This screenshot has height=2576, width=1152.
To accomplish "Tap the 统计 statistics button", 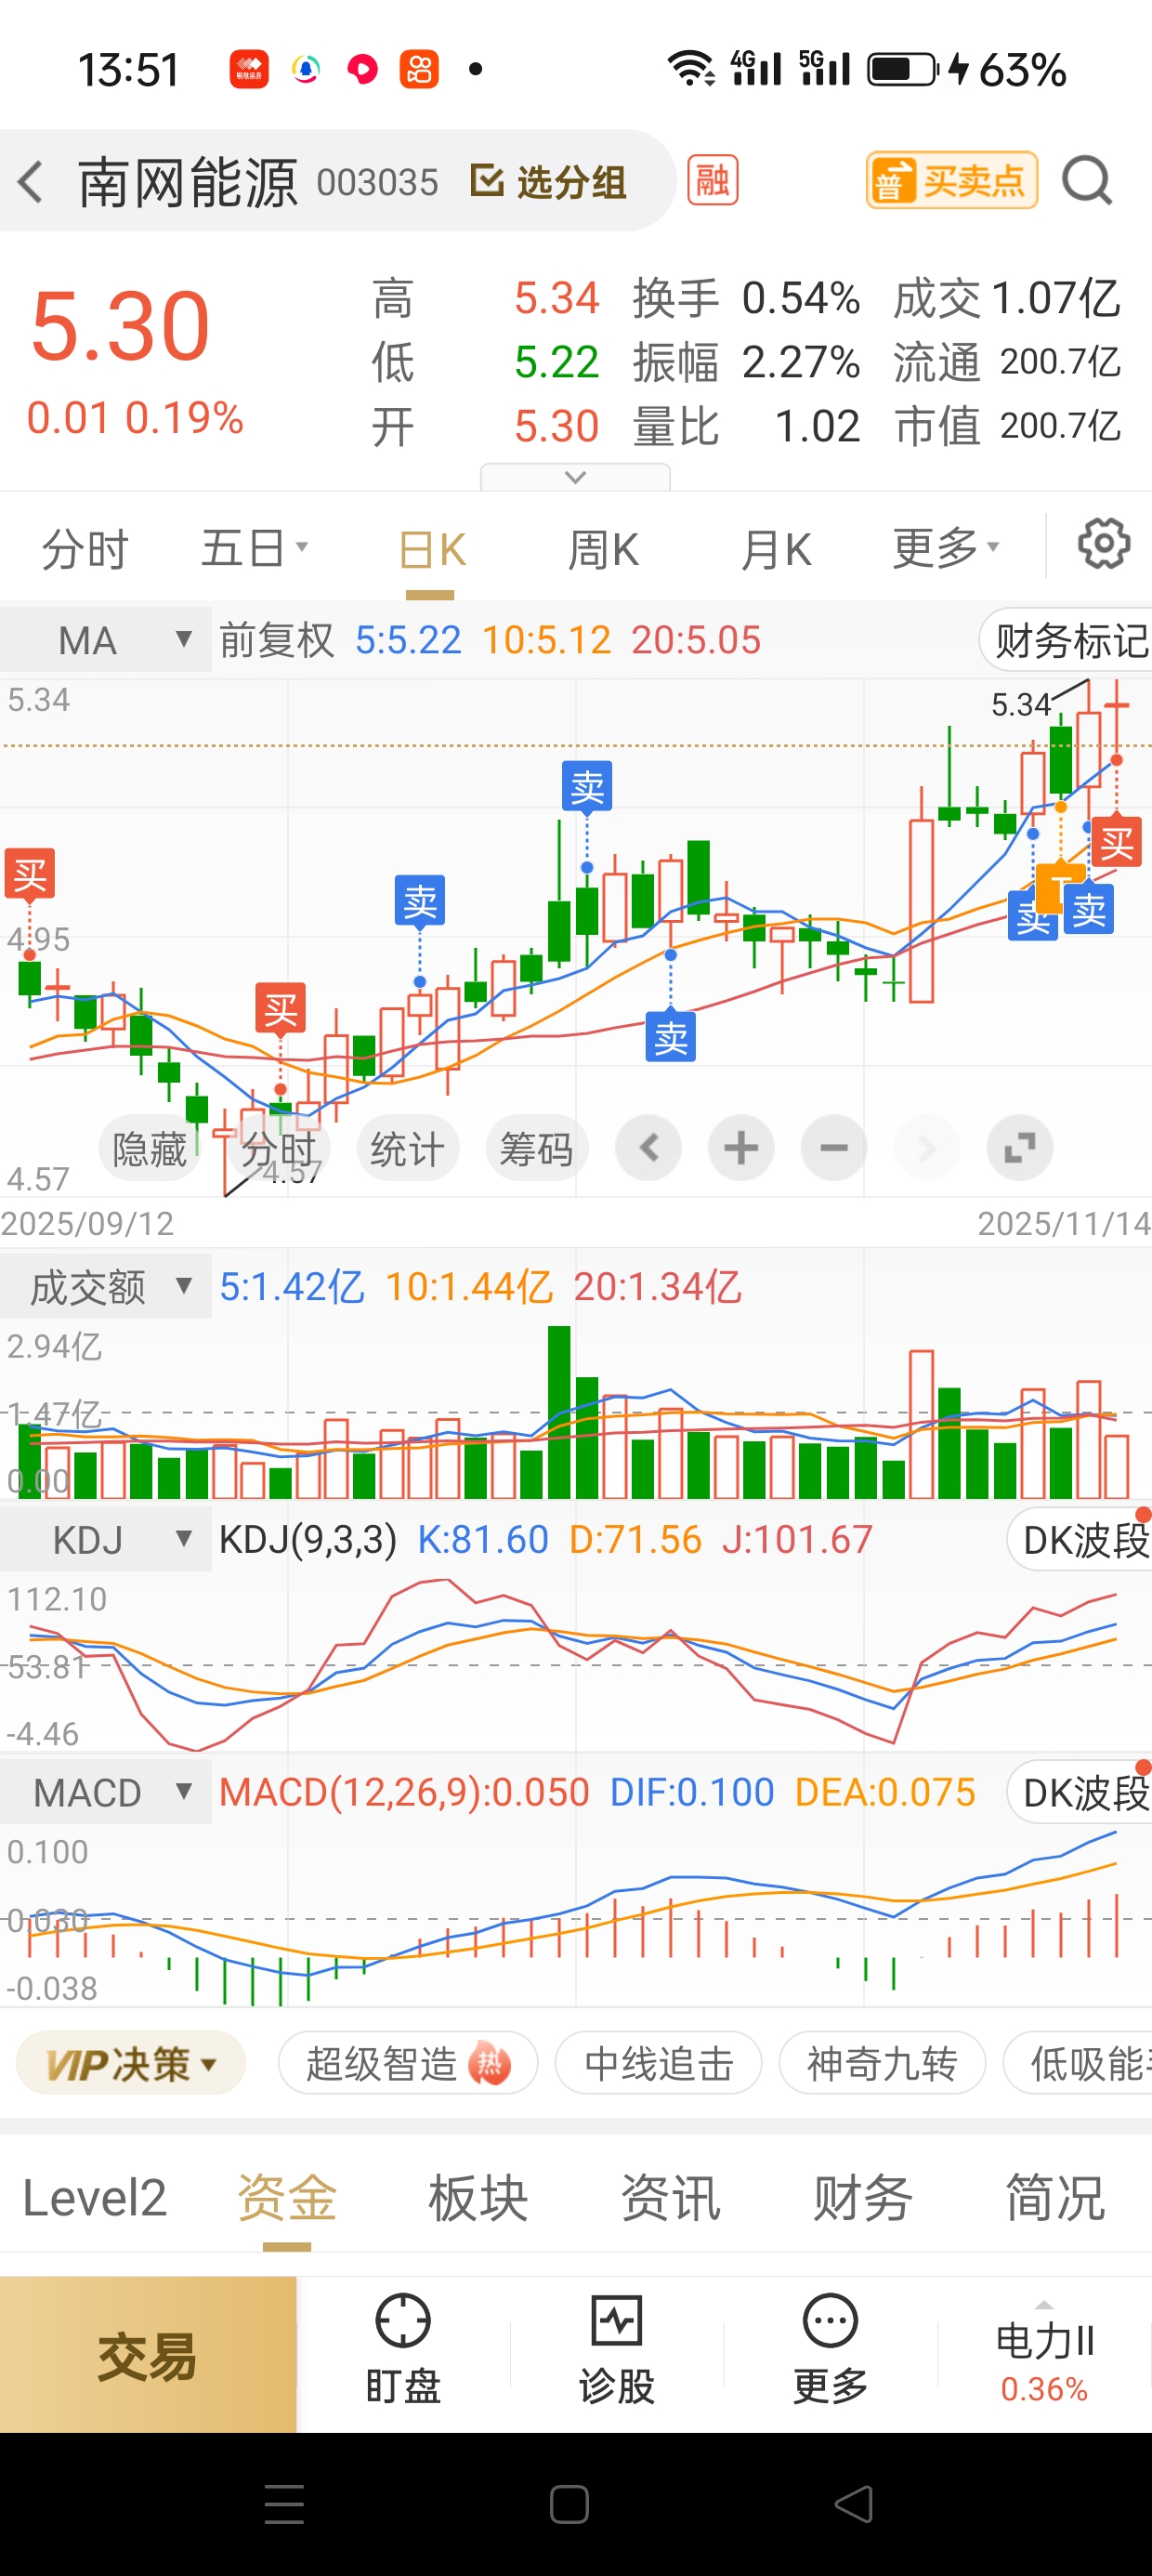I will 408,1148.
